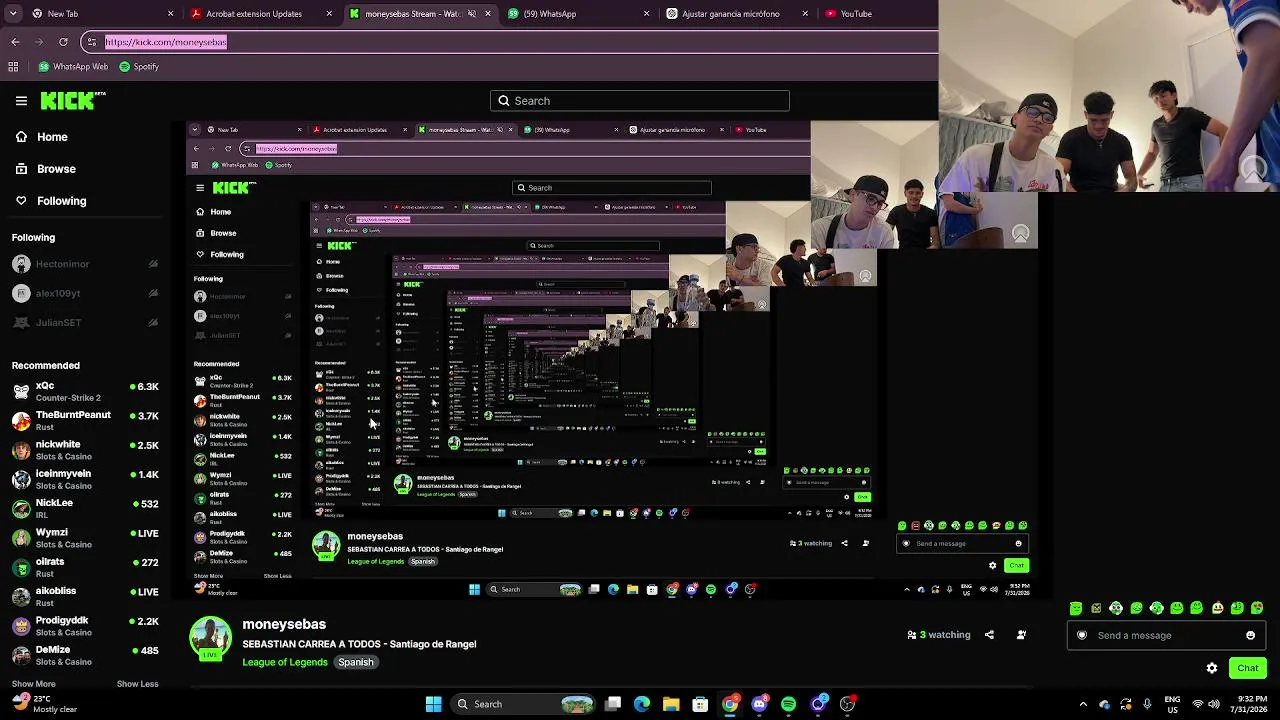Open the Wi-Fi network tray icon
Image resolution: width=1280 pixels, height=720 pixels.
point(1198,704)
